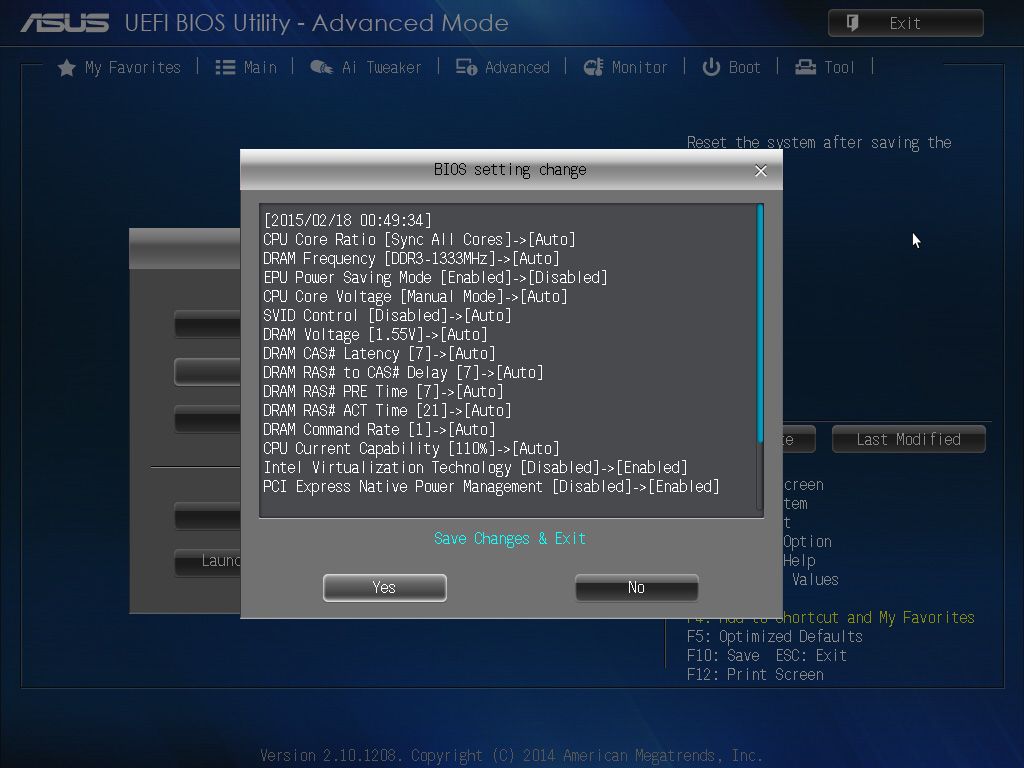
Task: Open the Ai Tweaker tab
Action: pyautogui.click(x=366, y=67)
